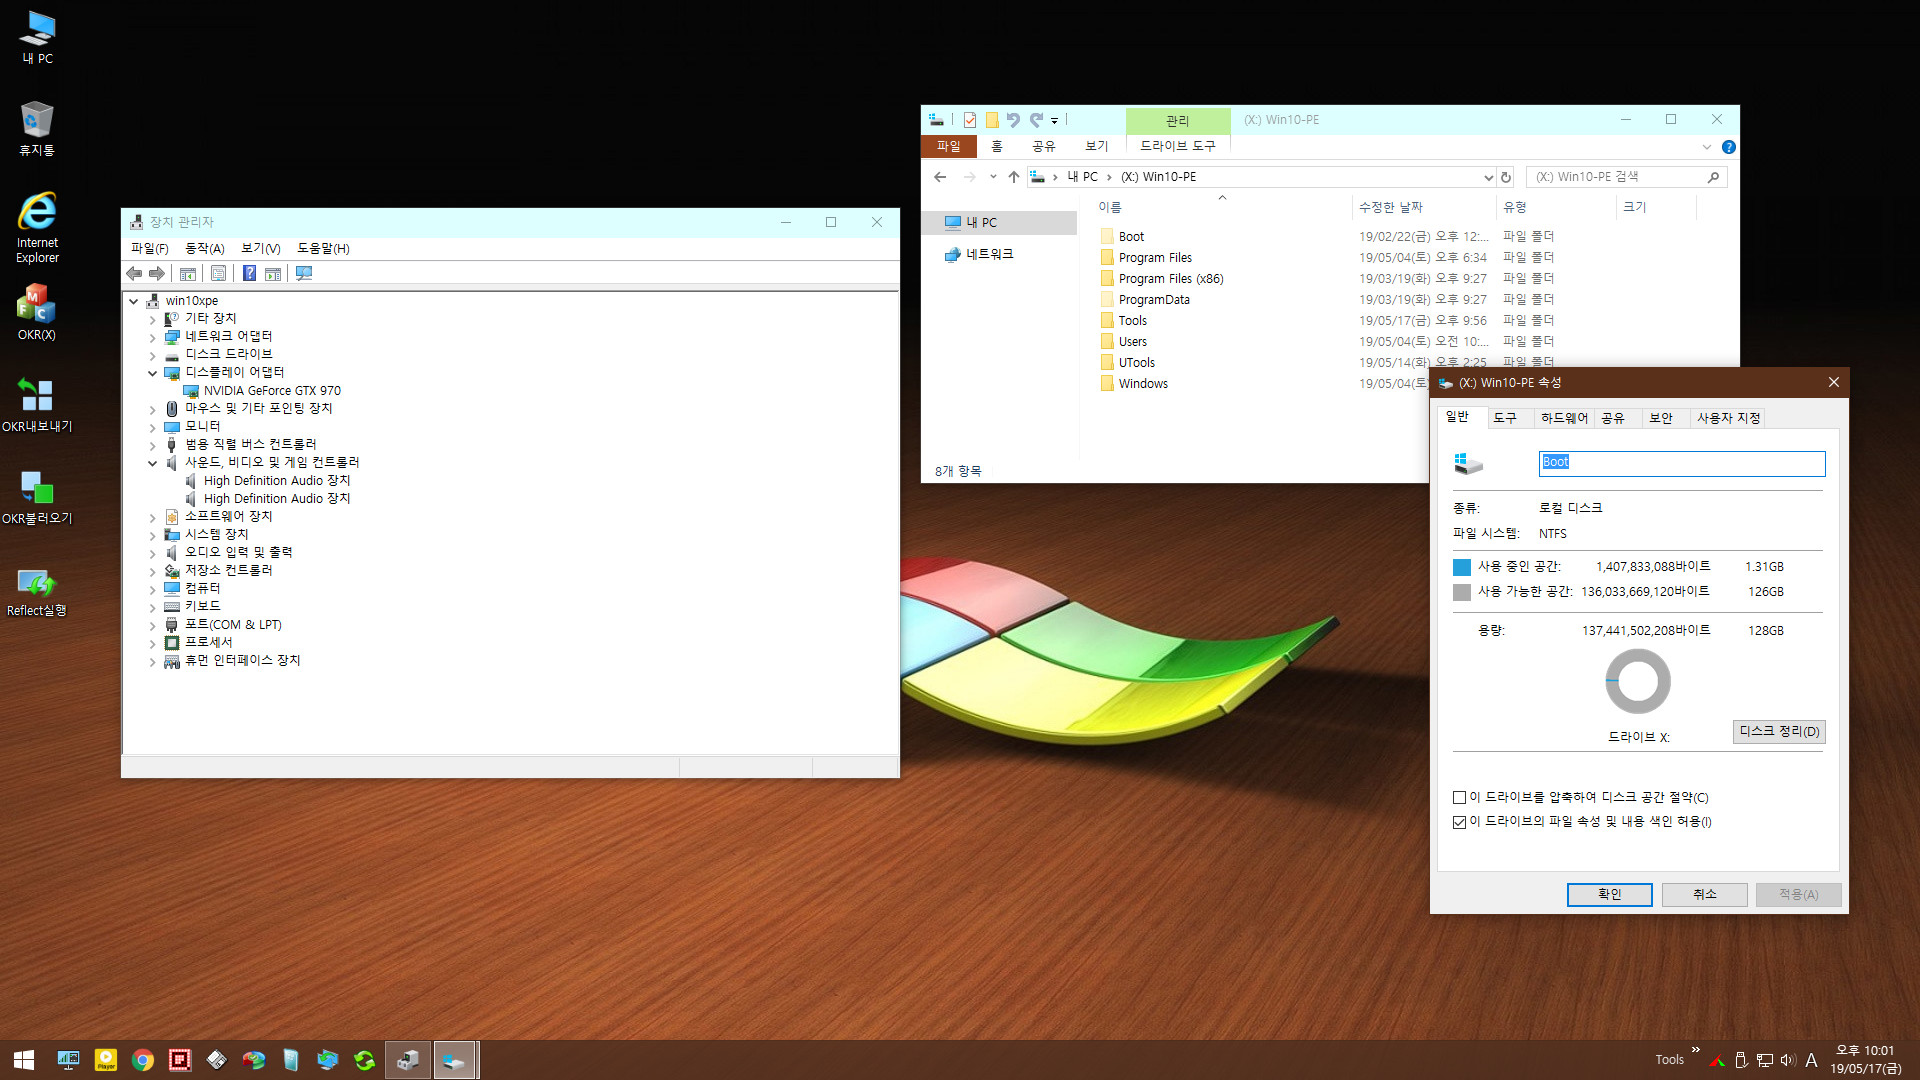
Task: Open Chrome from the taskbar
Action: pyautogui.click(x=143, y=1060)
